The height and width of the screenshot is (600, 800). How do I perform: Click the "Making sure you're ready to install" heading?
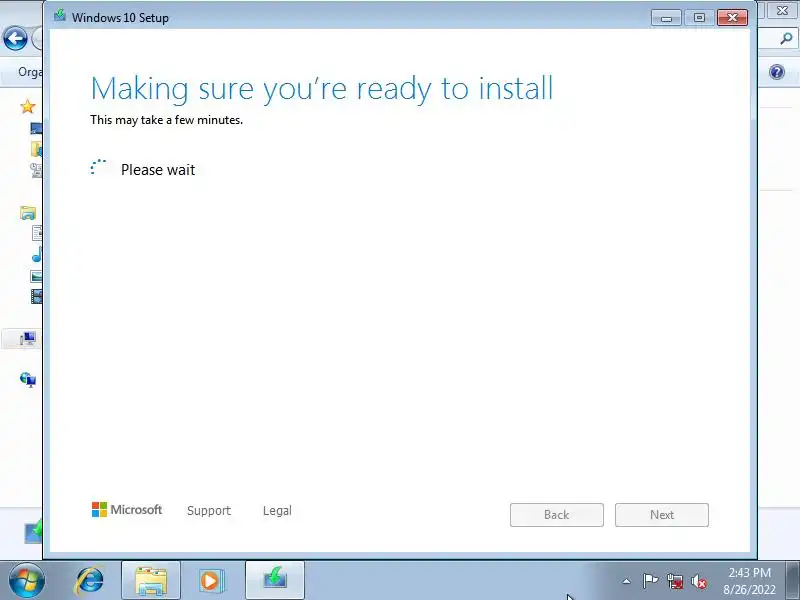pos(322,90)
